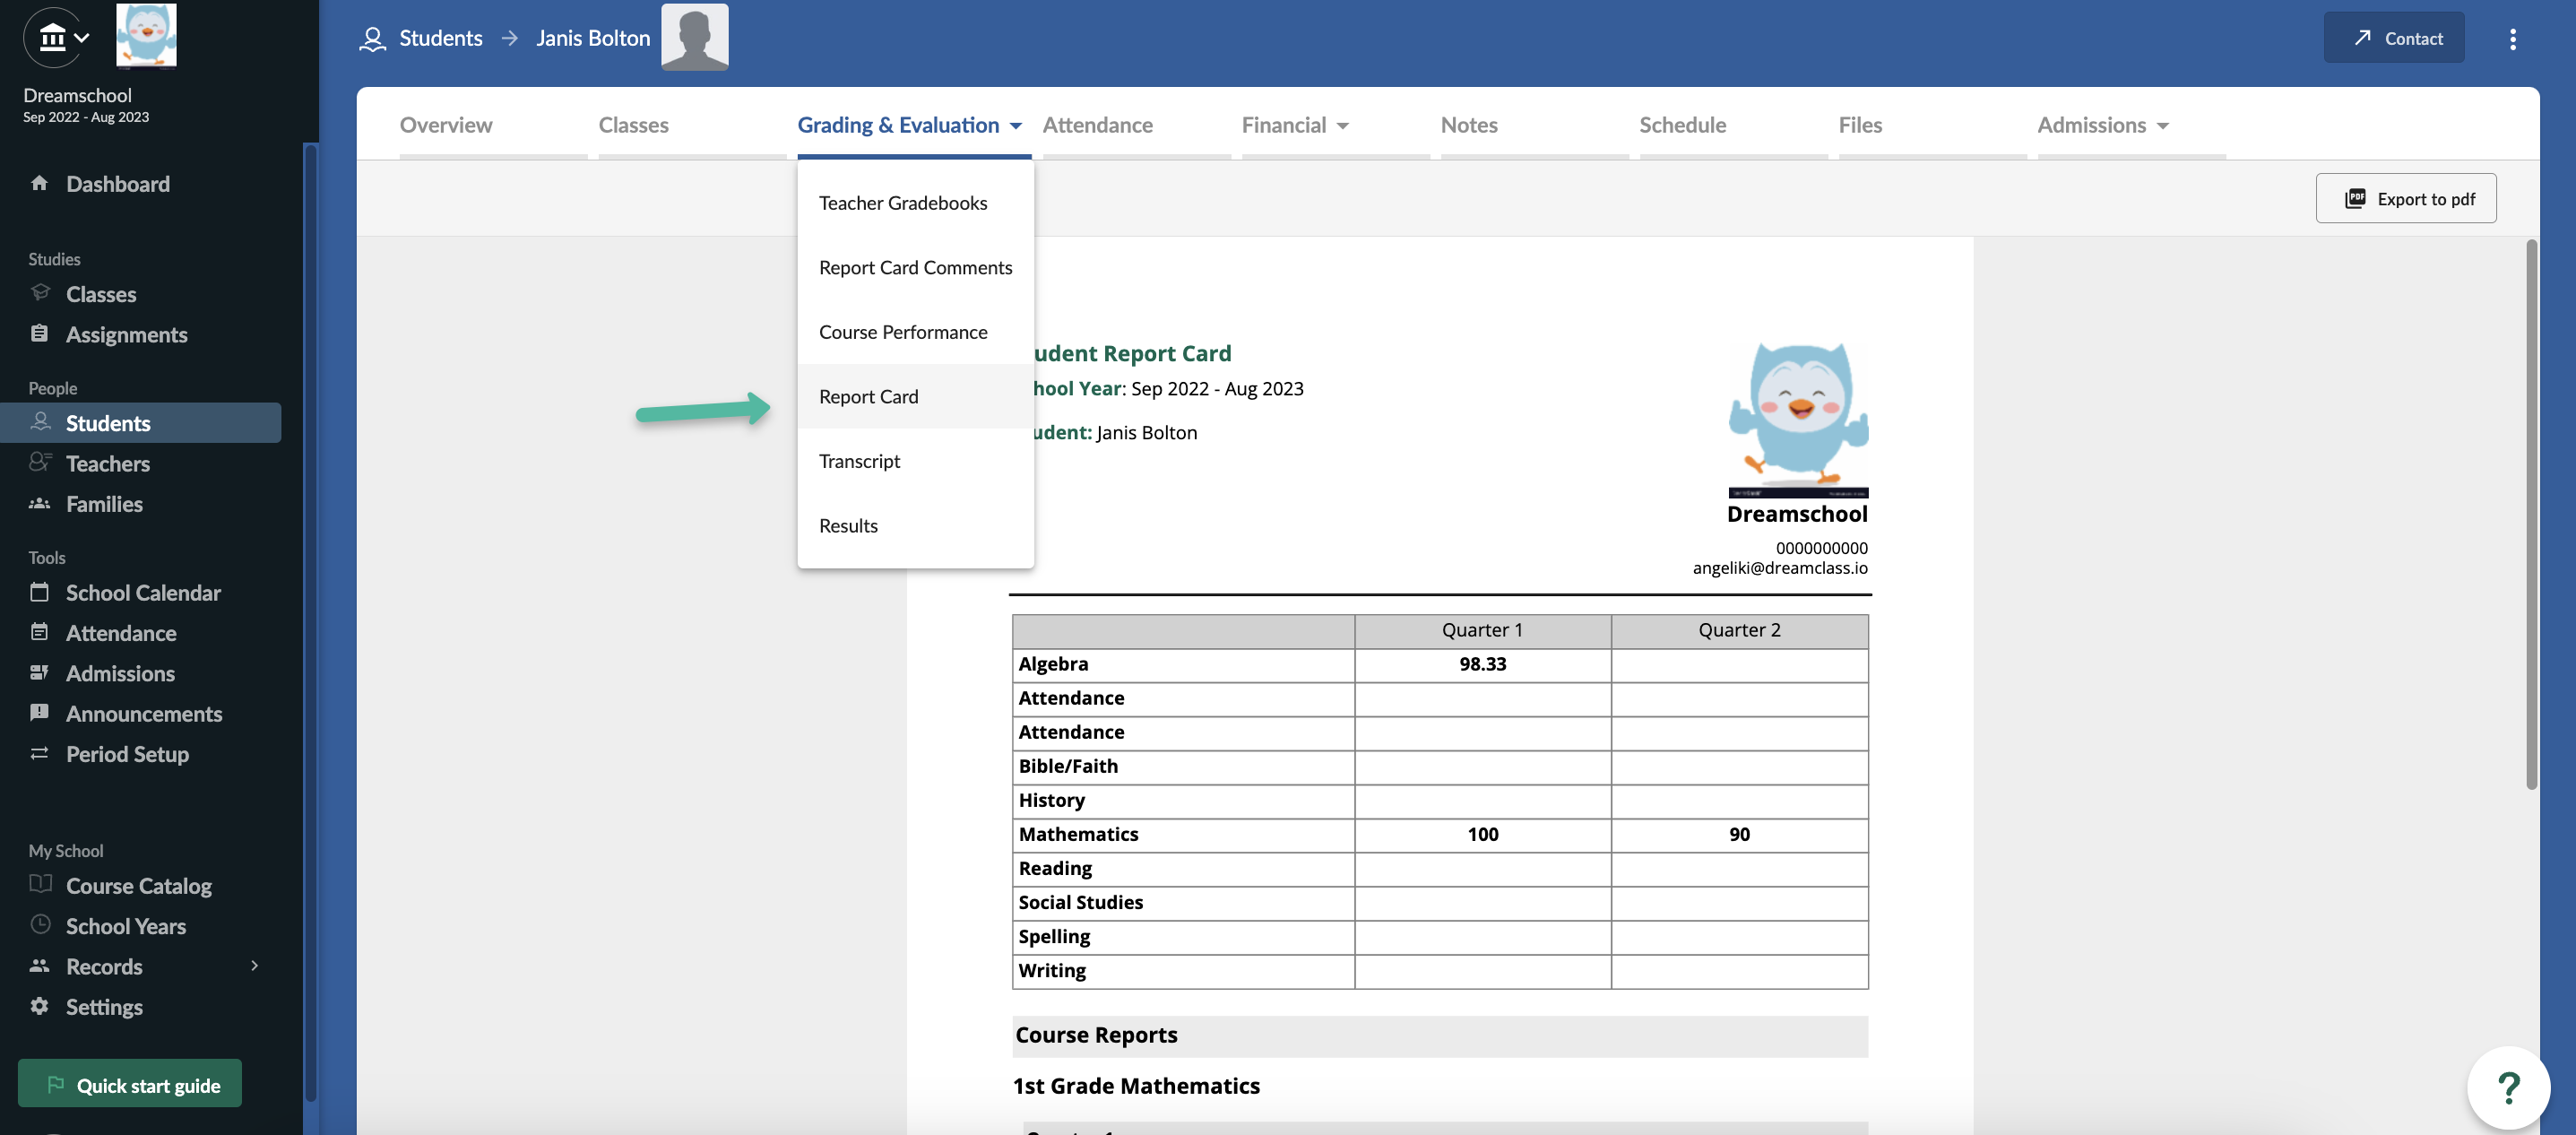Image resolution: width=2576 pixels, height=1135 pixels.
Task: Click the Quarter 2 column header
Action: coord(1739,630)
